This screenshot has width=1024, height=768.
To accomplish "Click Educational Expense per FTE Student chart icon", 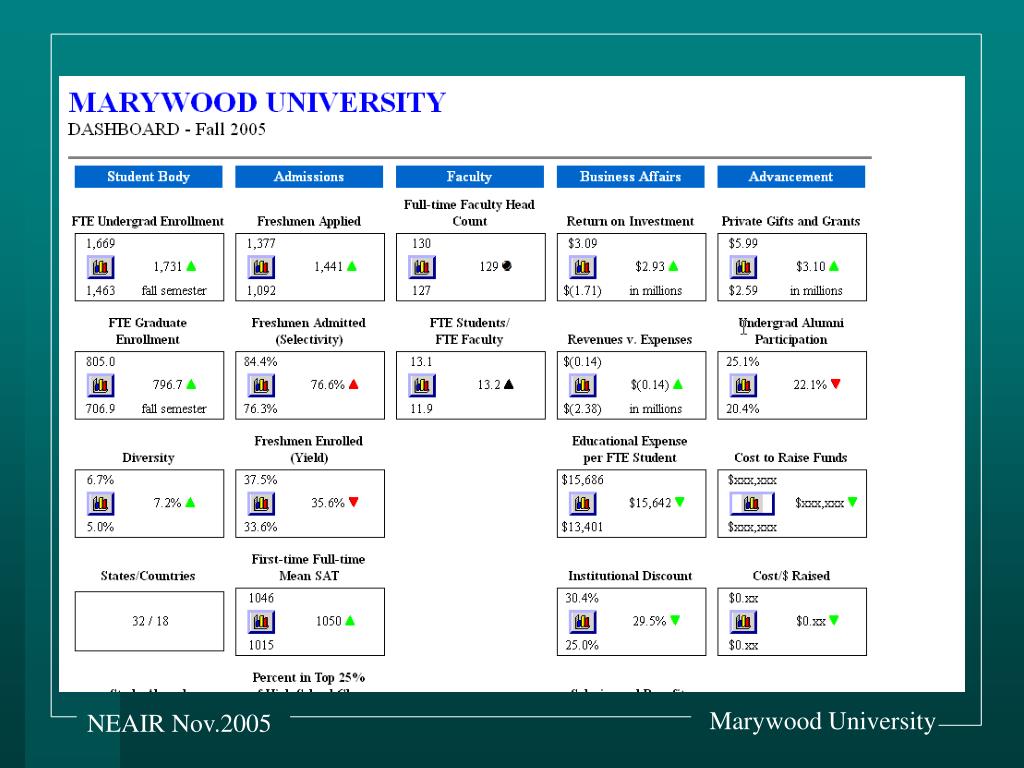I will [x=583, y=503].
